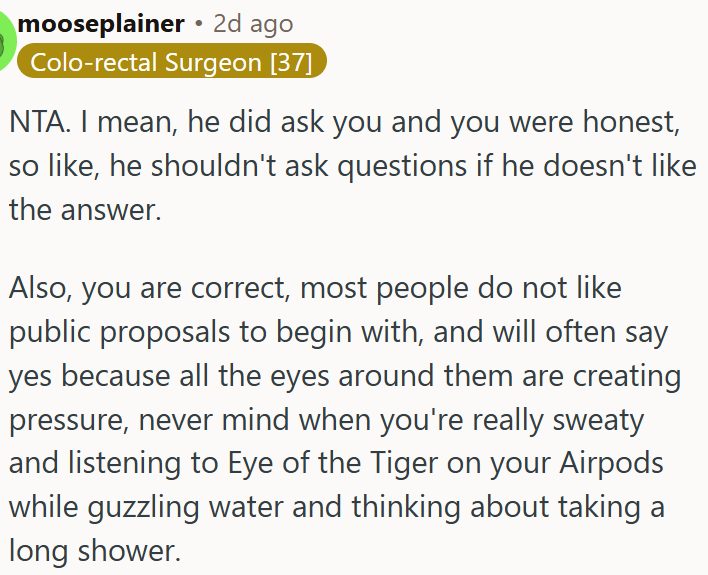Viewport: 708px width, 575px height.
Task: Click the phrase 'the answer.'
Action: coord(85,210)
